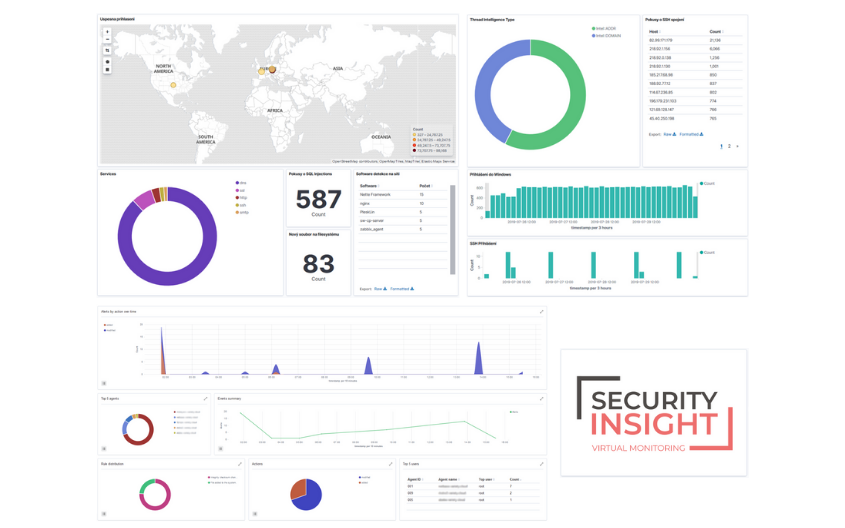The width and height of the screenshot is (845, 528).
Task: Sort Top 5 users by Agent name
Action: coord(449,479)
